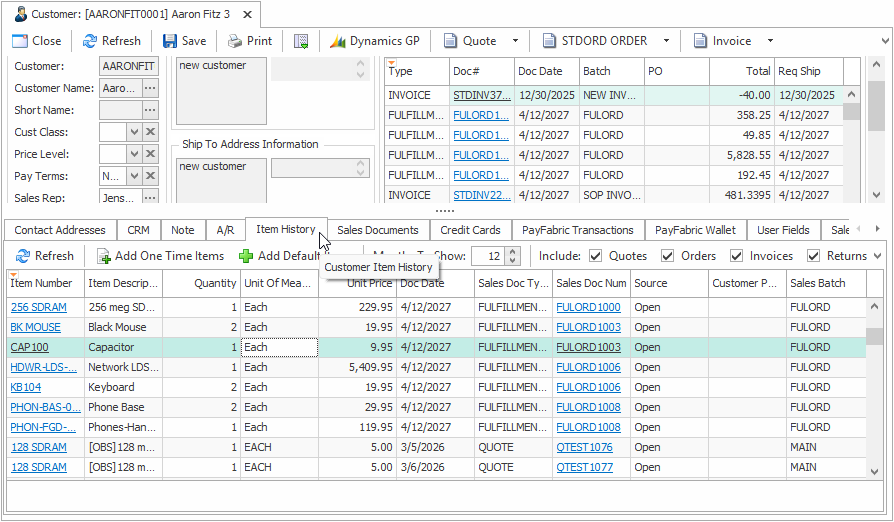The image size is (894, 522).
Task: Open the PayFabric Wallet tab
Action: tap(695, 230)
